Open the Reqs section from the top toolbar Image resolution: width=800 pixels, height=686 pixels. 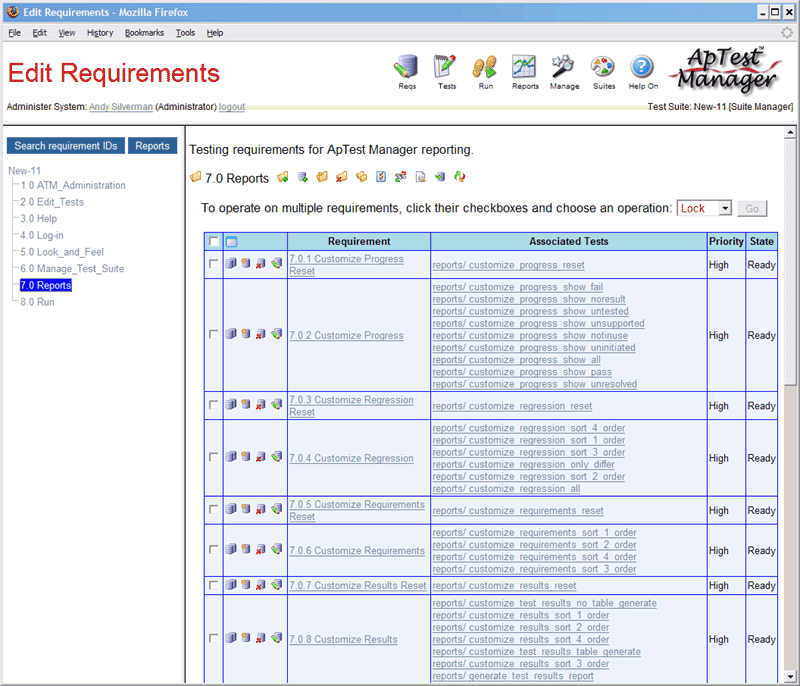407,72
